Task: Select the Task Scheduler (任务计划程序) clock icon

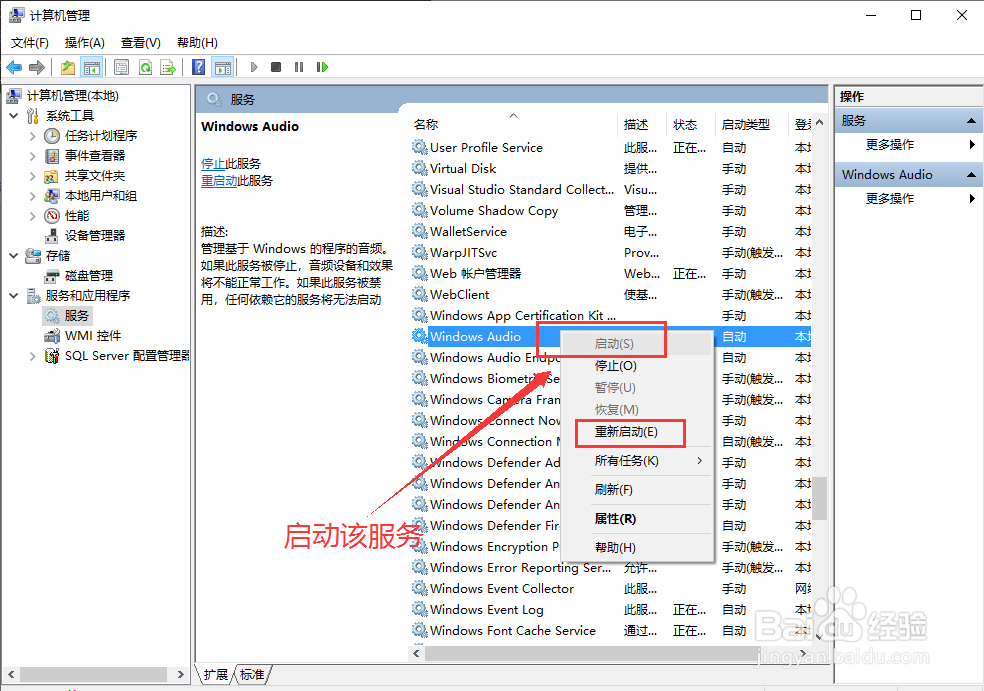Action: 52,136
